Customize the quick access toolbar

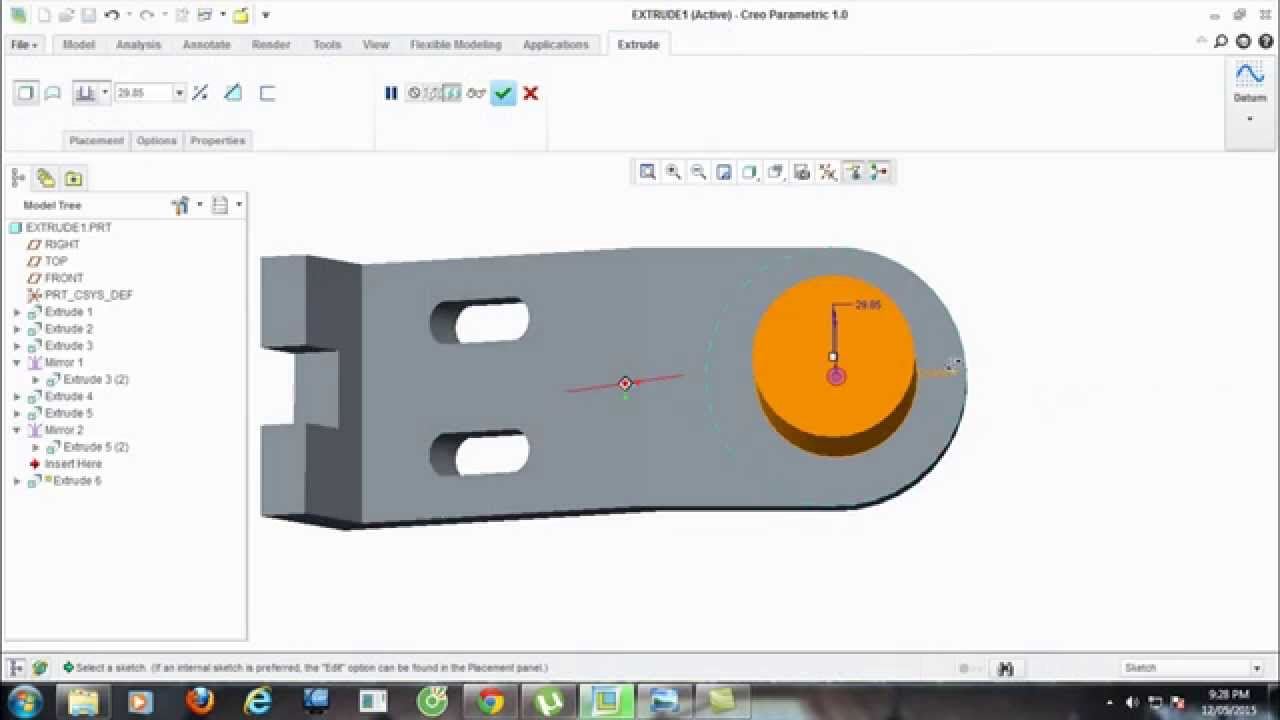pos(265,15)
